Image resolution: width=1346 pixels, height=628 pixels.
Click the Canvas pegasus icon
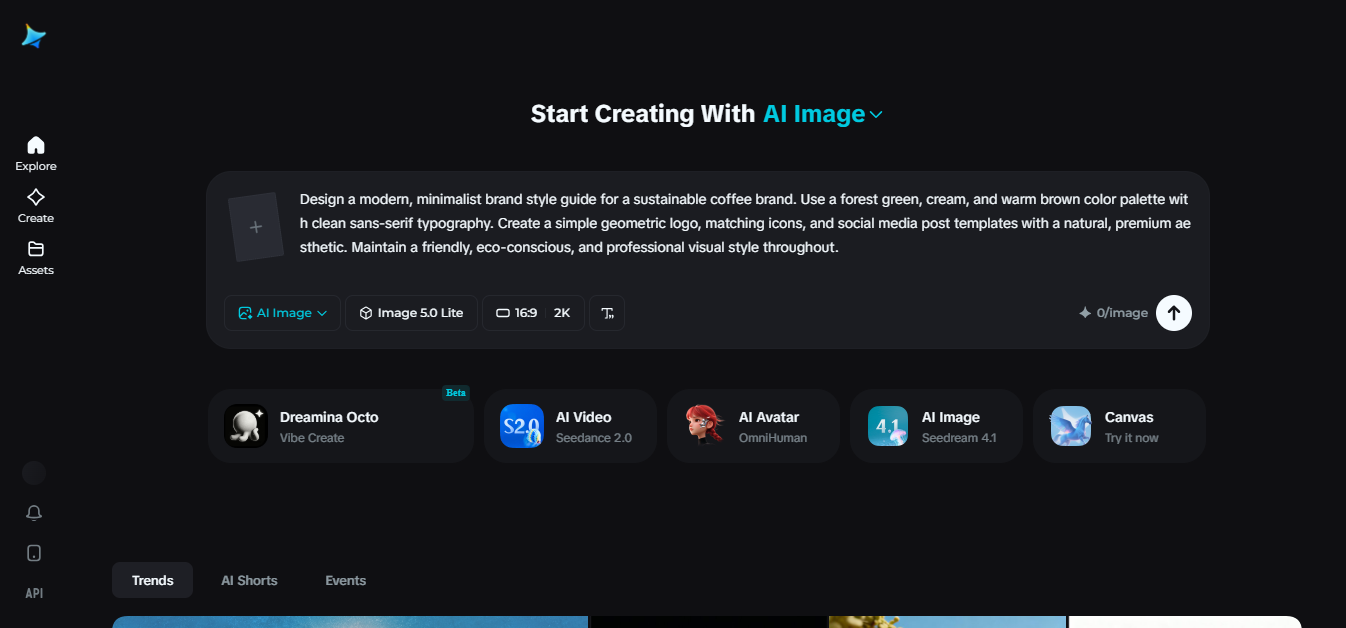[1071, 426]
